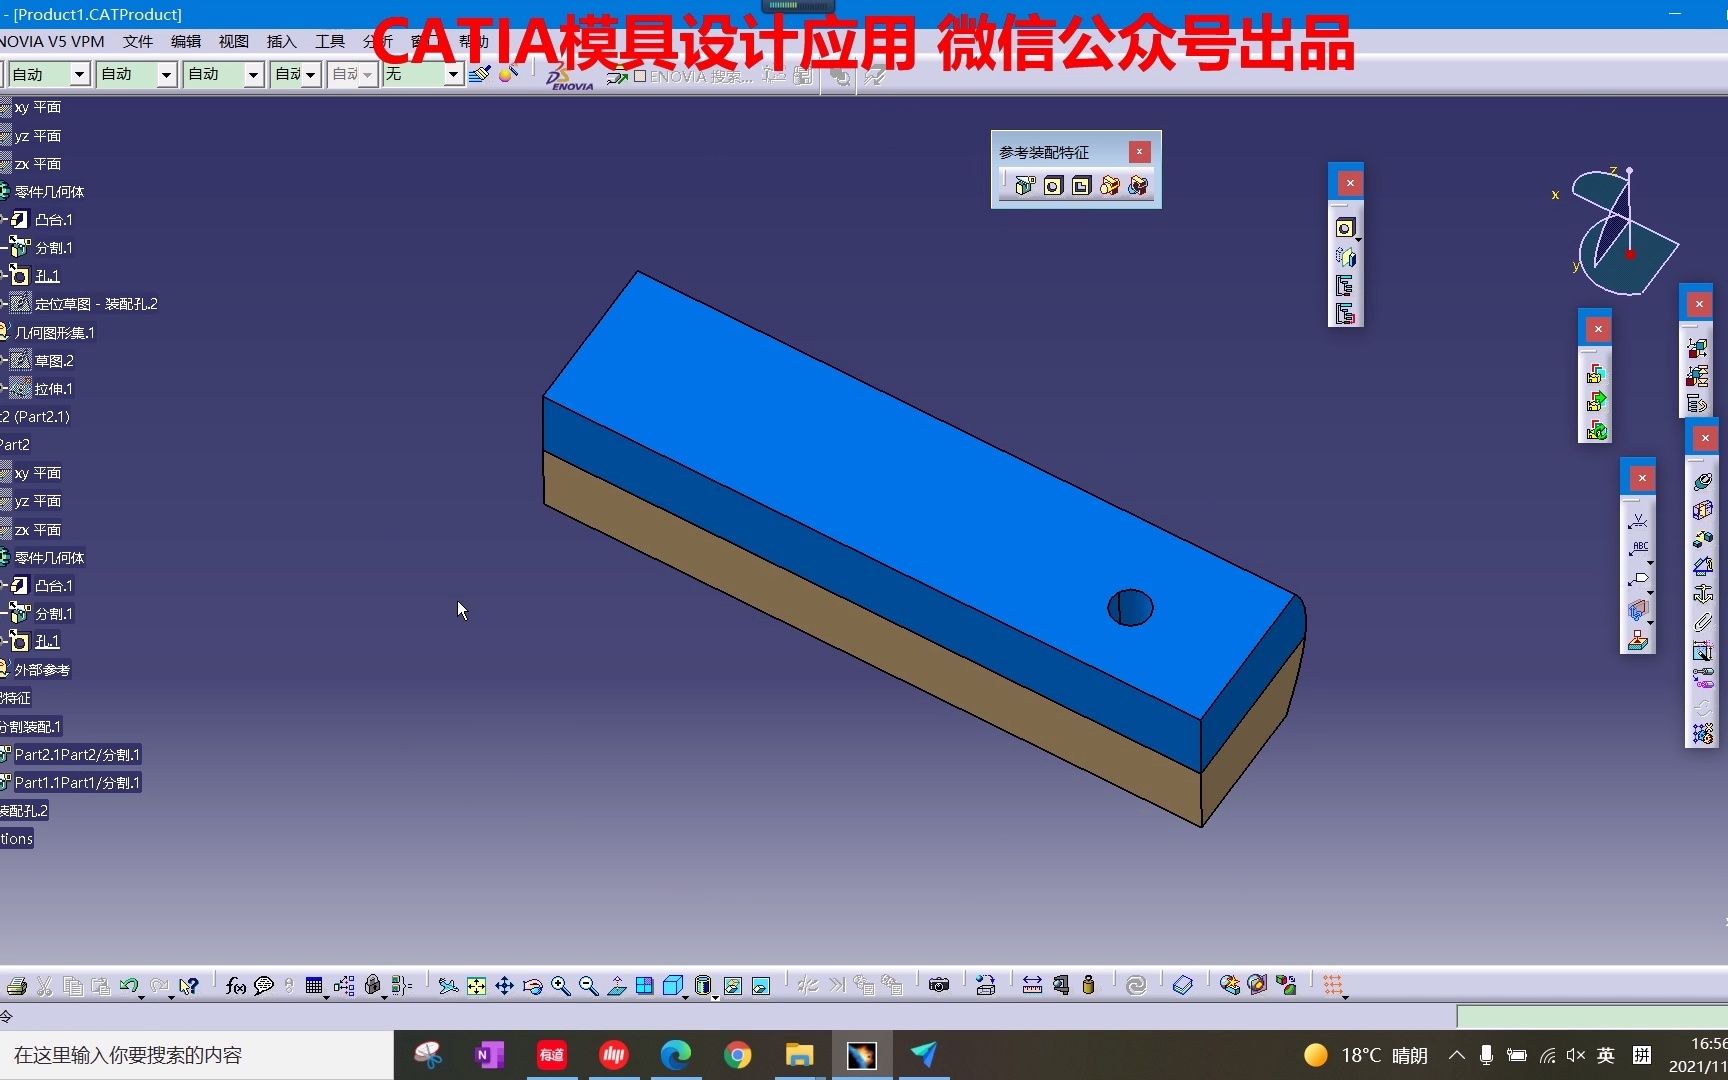The width and height of the screenshot is (1728, 1080).
Task: Click the Painter brush icon in graphic properties
Action: click(479, 74)
